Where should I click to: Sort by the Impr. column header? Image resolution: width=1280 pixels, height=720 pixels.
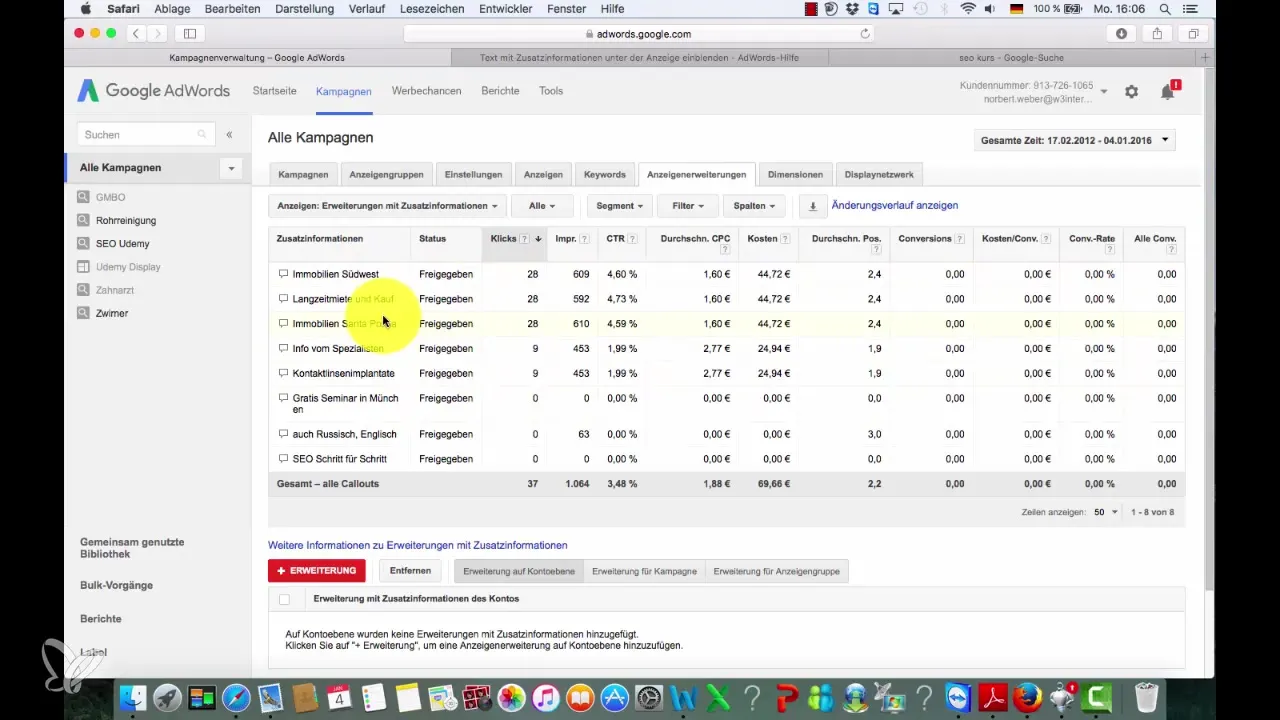coord(567,239)
